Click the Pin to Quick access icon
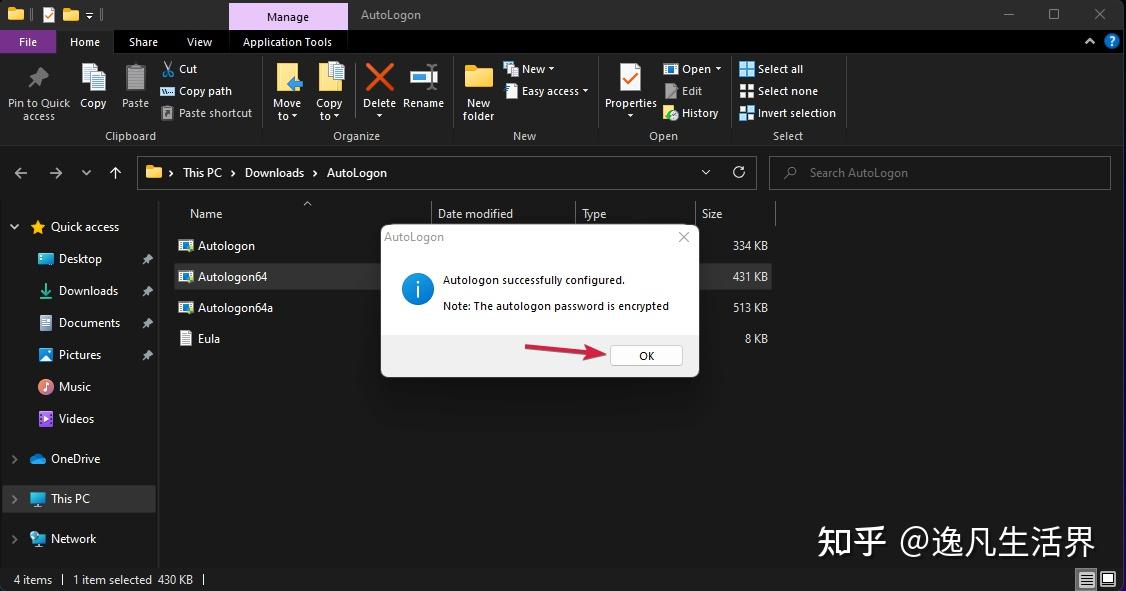The width and height of the screenshot is (1126, 591). tap(38, 90)
